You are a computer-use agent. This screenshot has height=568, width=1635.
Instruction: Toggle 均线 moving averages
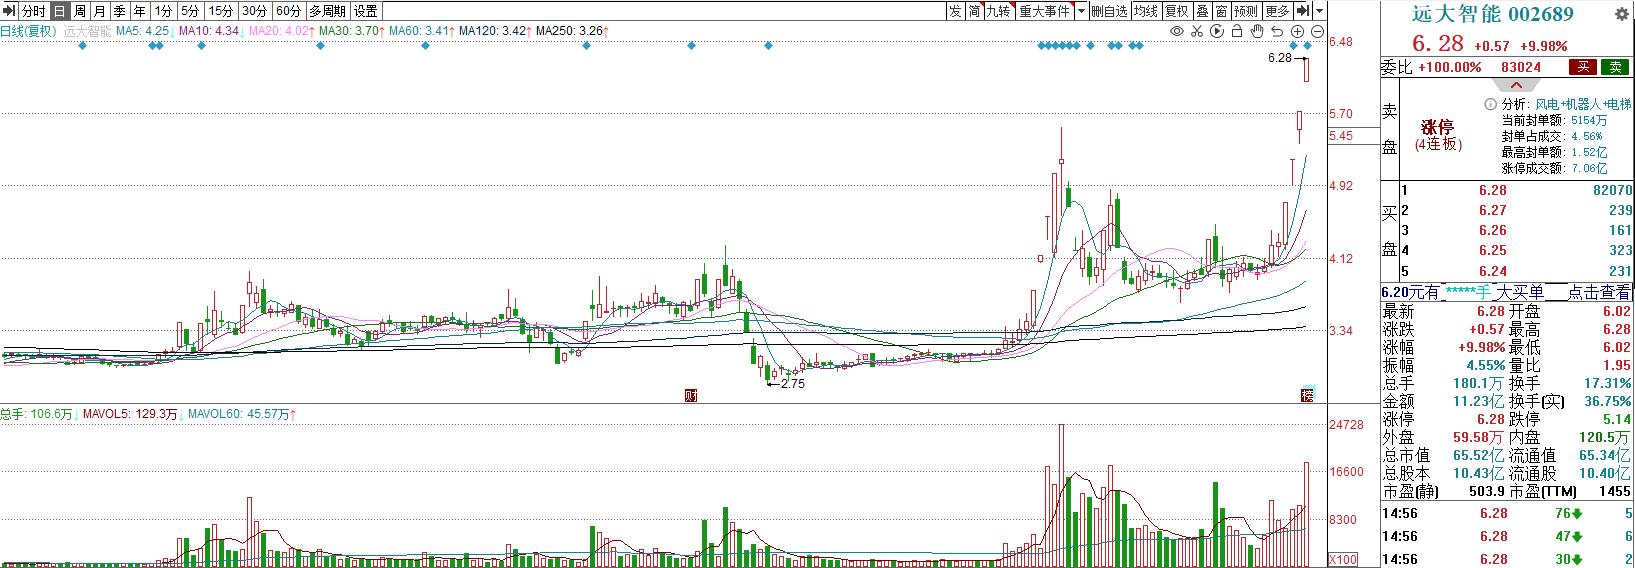tap(1146, 11)
